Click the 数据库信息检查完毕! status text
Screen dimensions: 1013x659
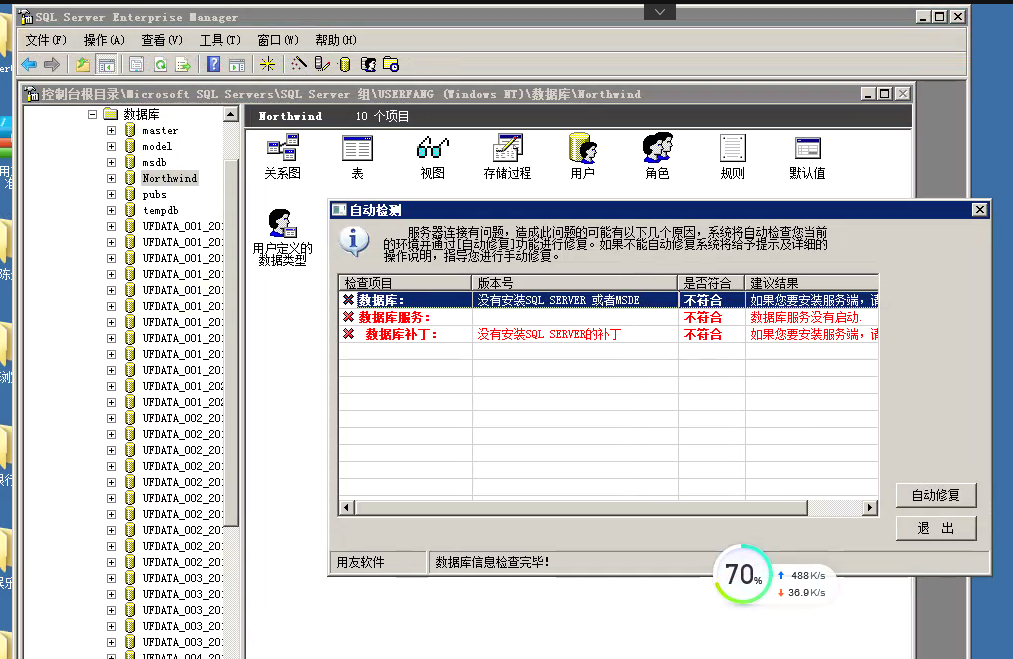pos(492,562)
